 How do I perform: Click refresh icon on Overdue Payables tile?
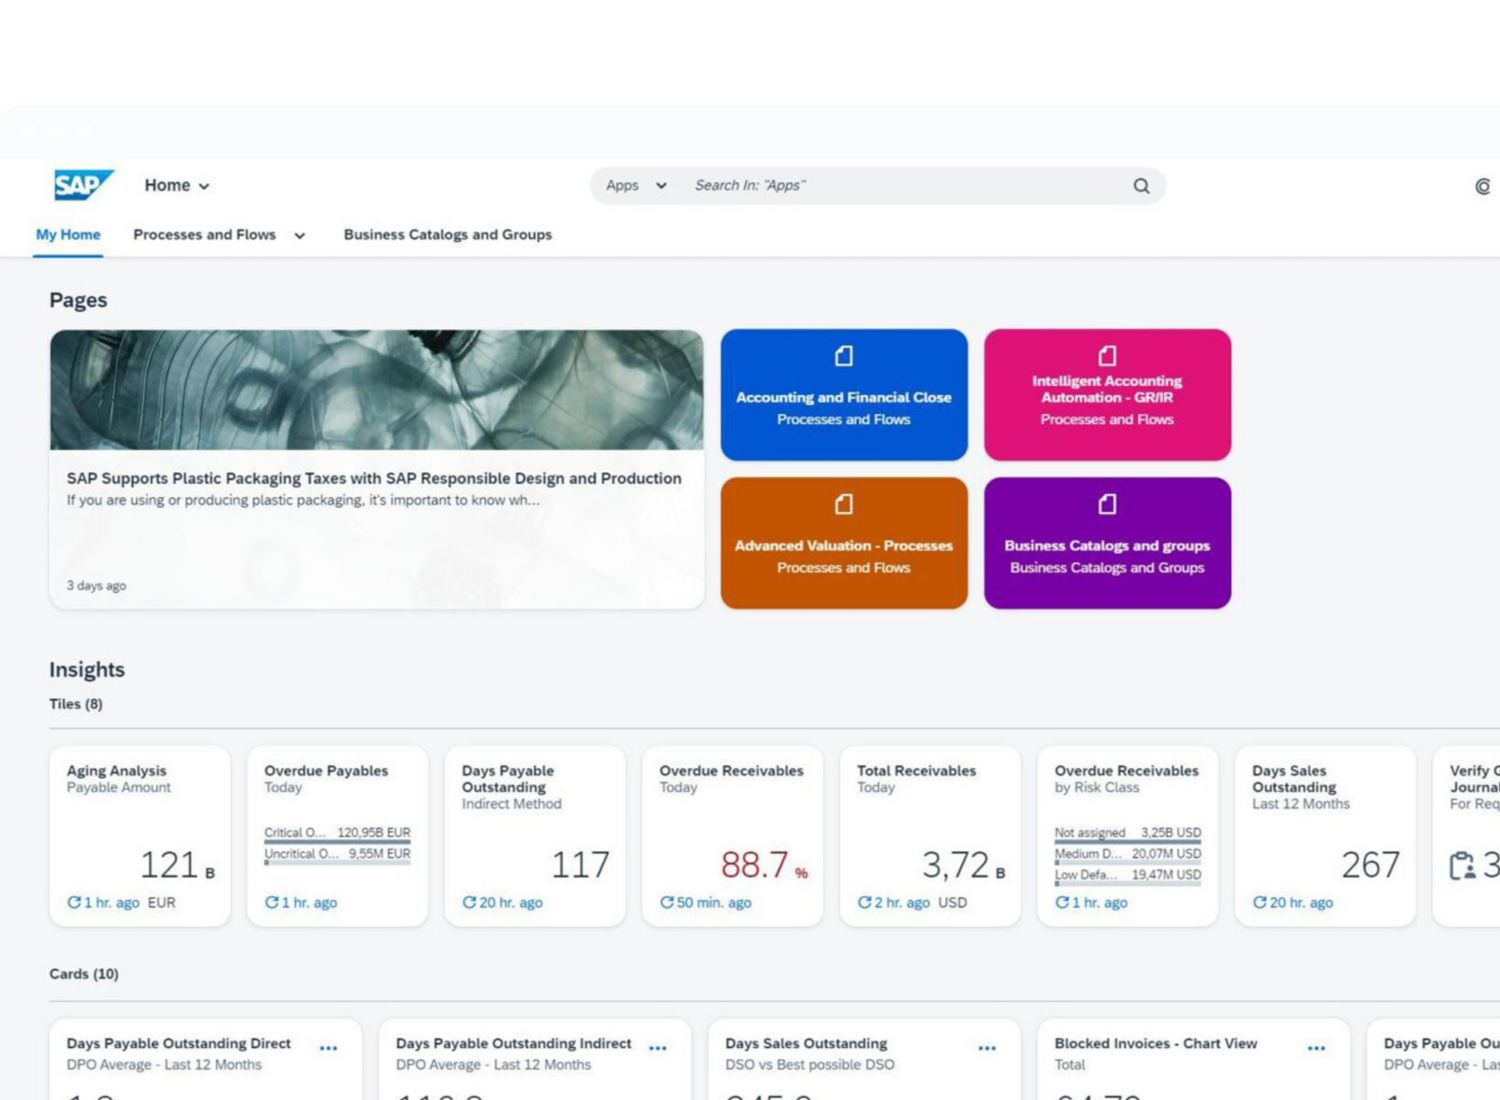(x=271, y=902)
